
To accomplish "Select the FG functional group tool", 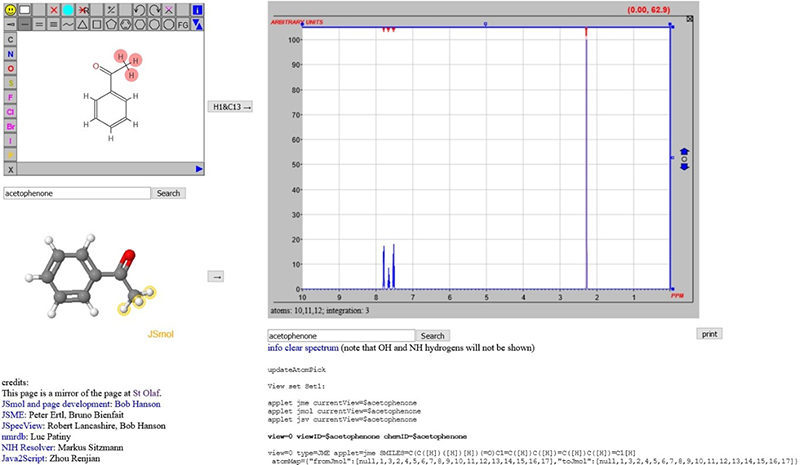I will (182, 22).
